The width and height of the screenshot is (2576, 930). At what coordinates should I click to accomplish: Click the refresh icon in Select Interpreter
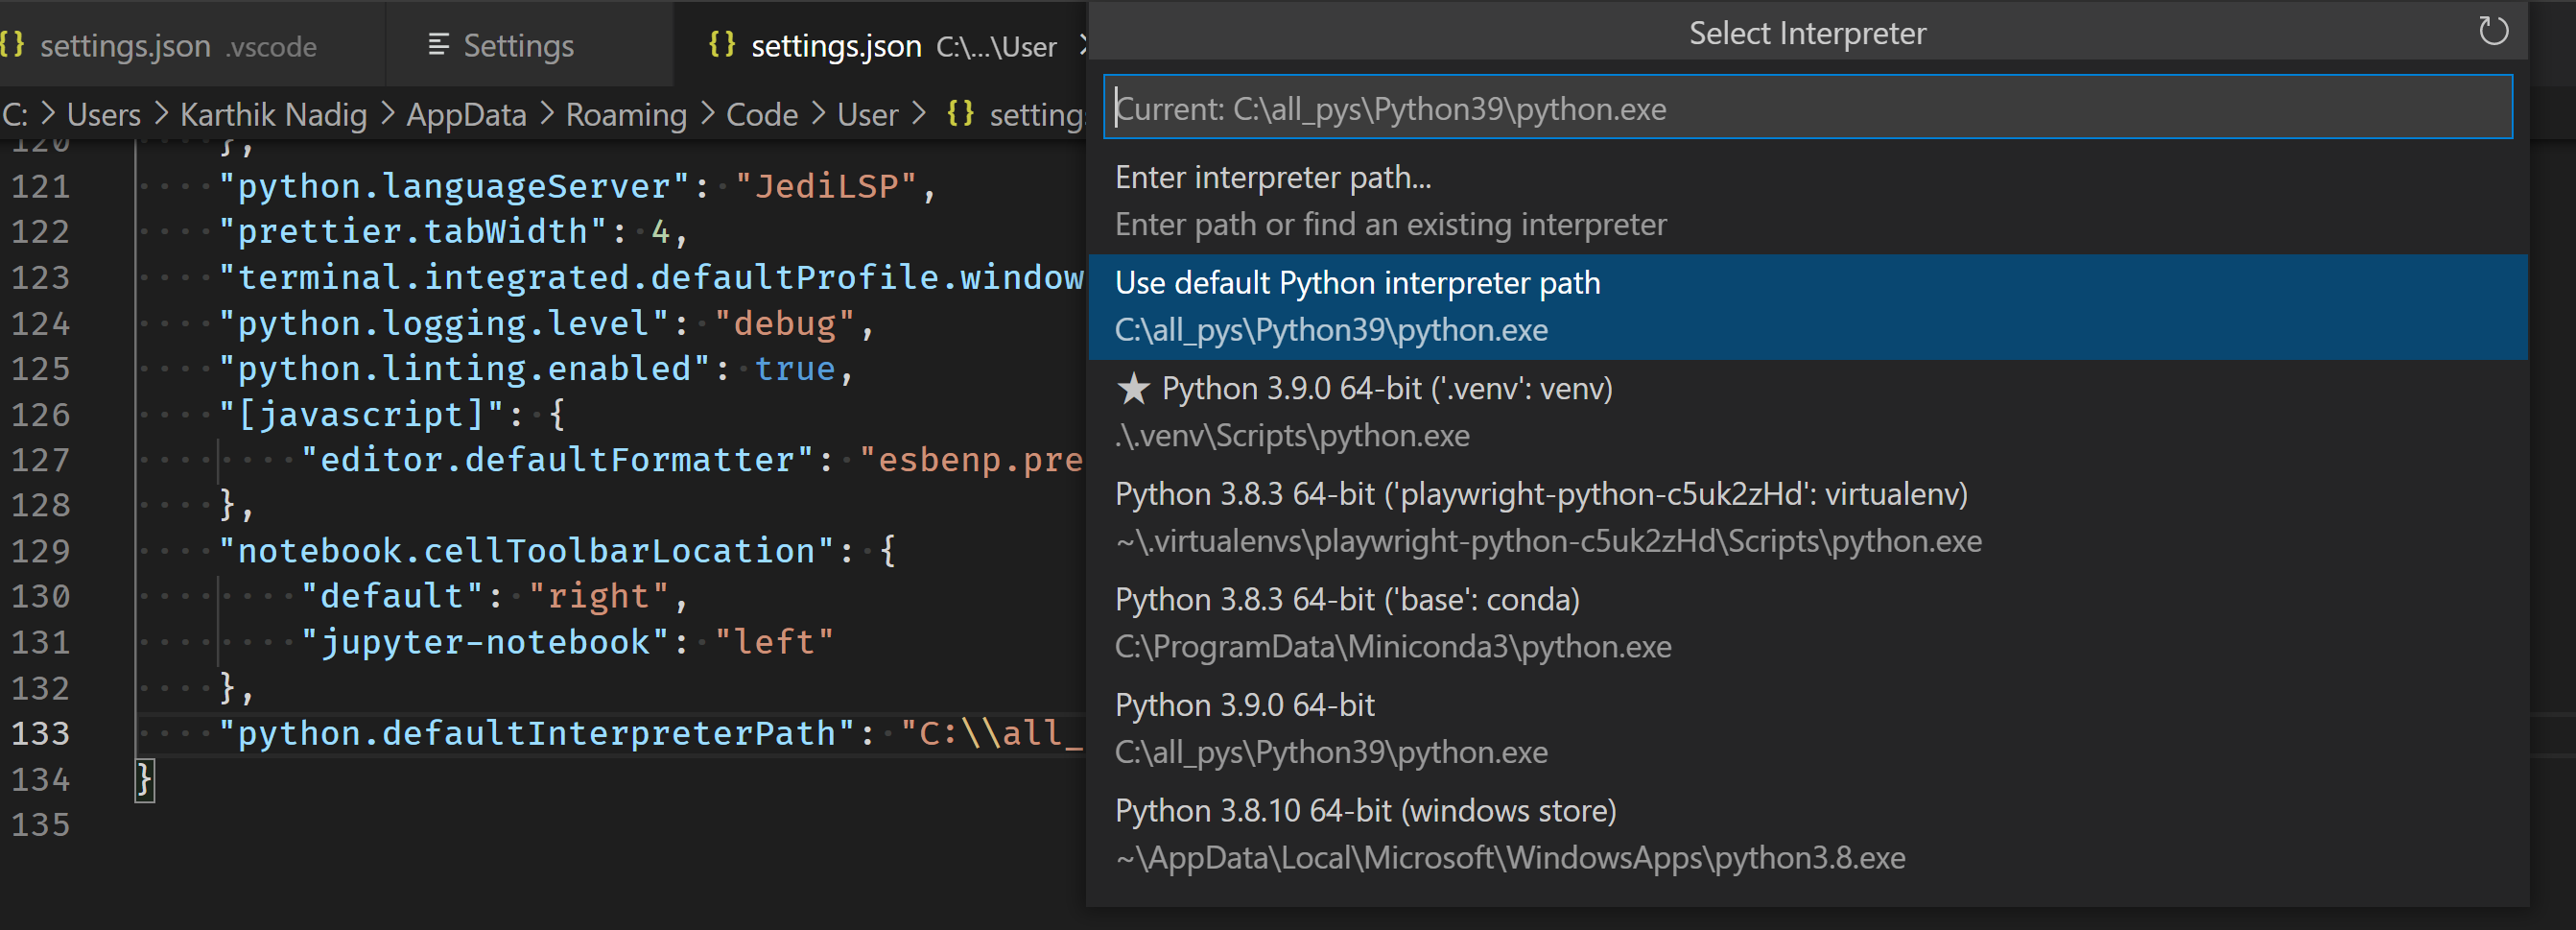(x=2493, y=32)
